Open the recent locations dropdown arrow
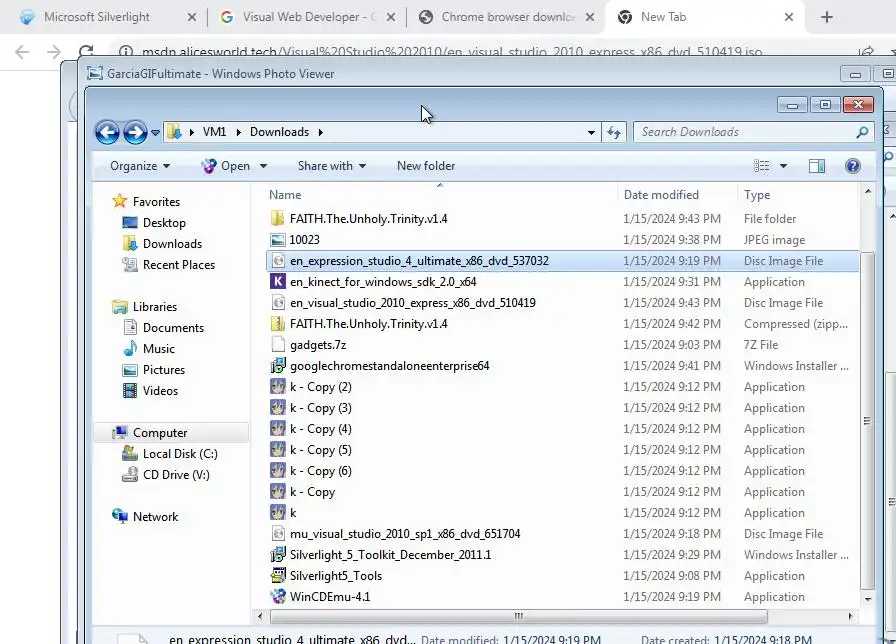Screen dimensions: 896x644 pos(155,133)
